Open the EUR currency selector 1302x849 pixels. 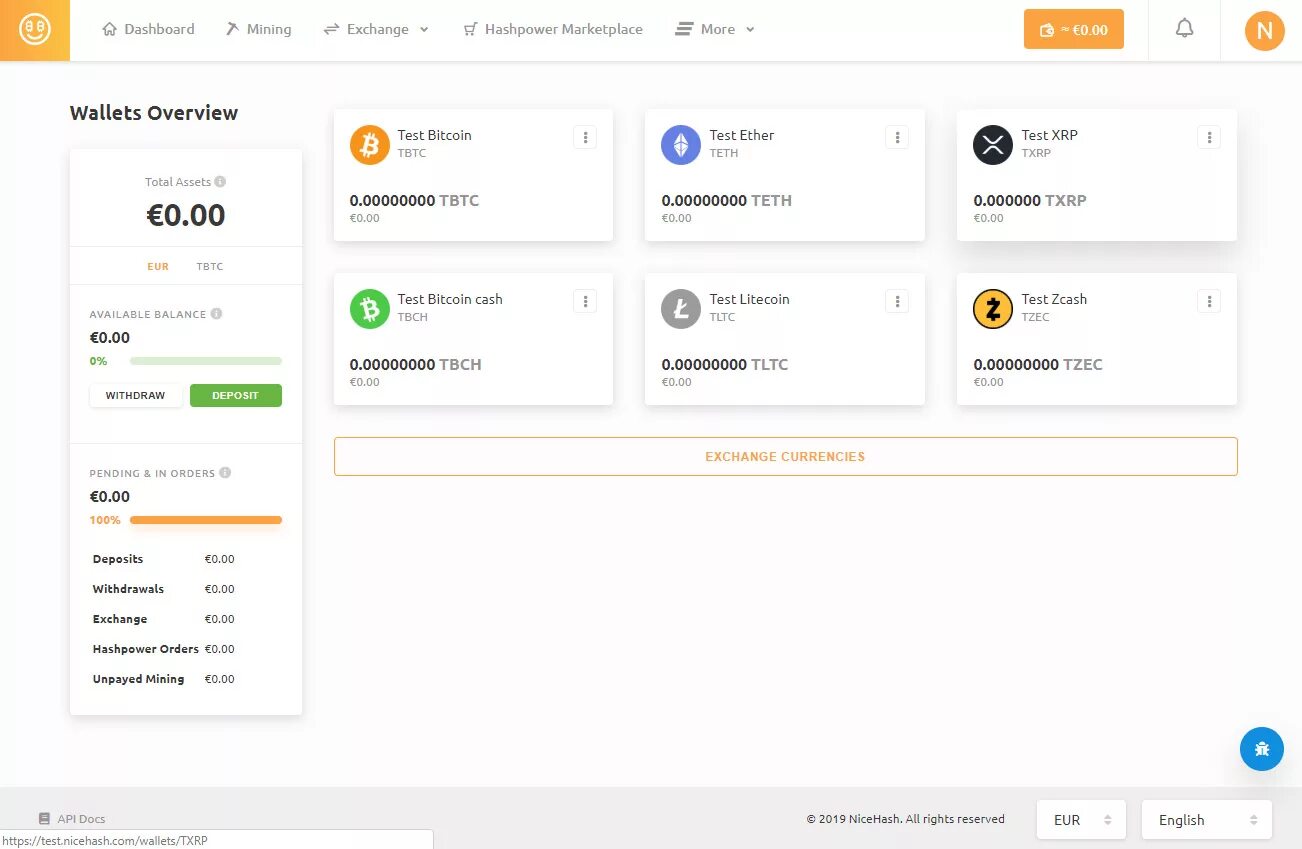[x=1081, y=819]
